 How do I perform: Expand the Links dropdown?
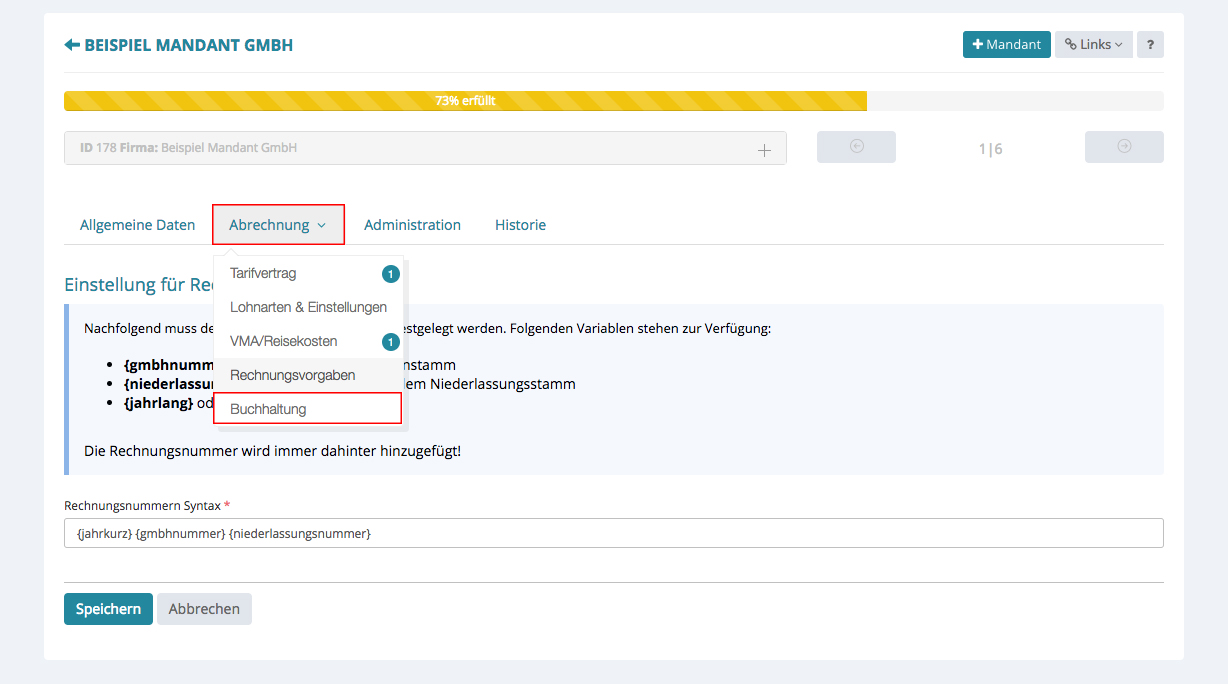click(x=1093, y=45)
